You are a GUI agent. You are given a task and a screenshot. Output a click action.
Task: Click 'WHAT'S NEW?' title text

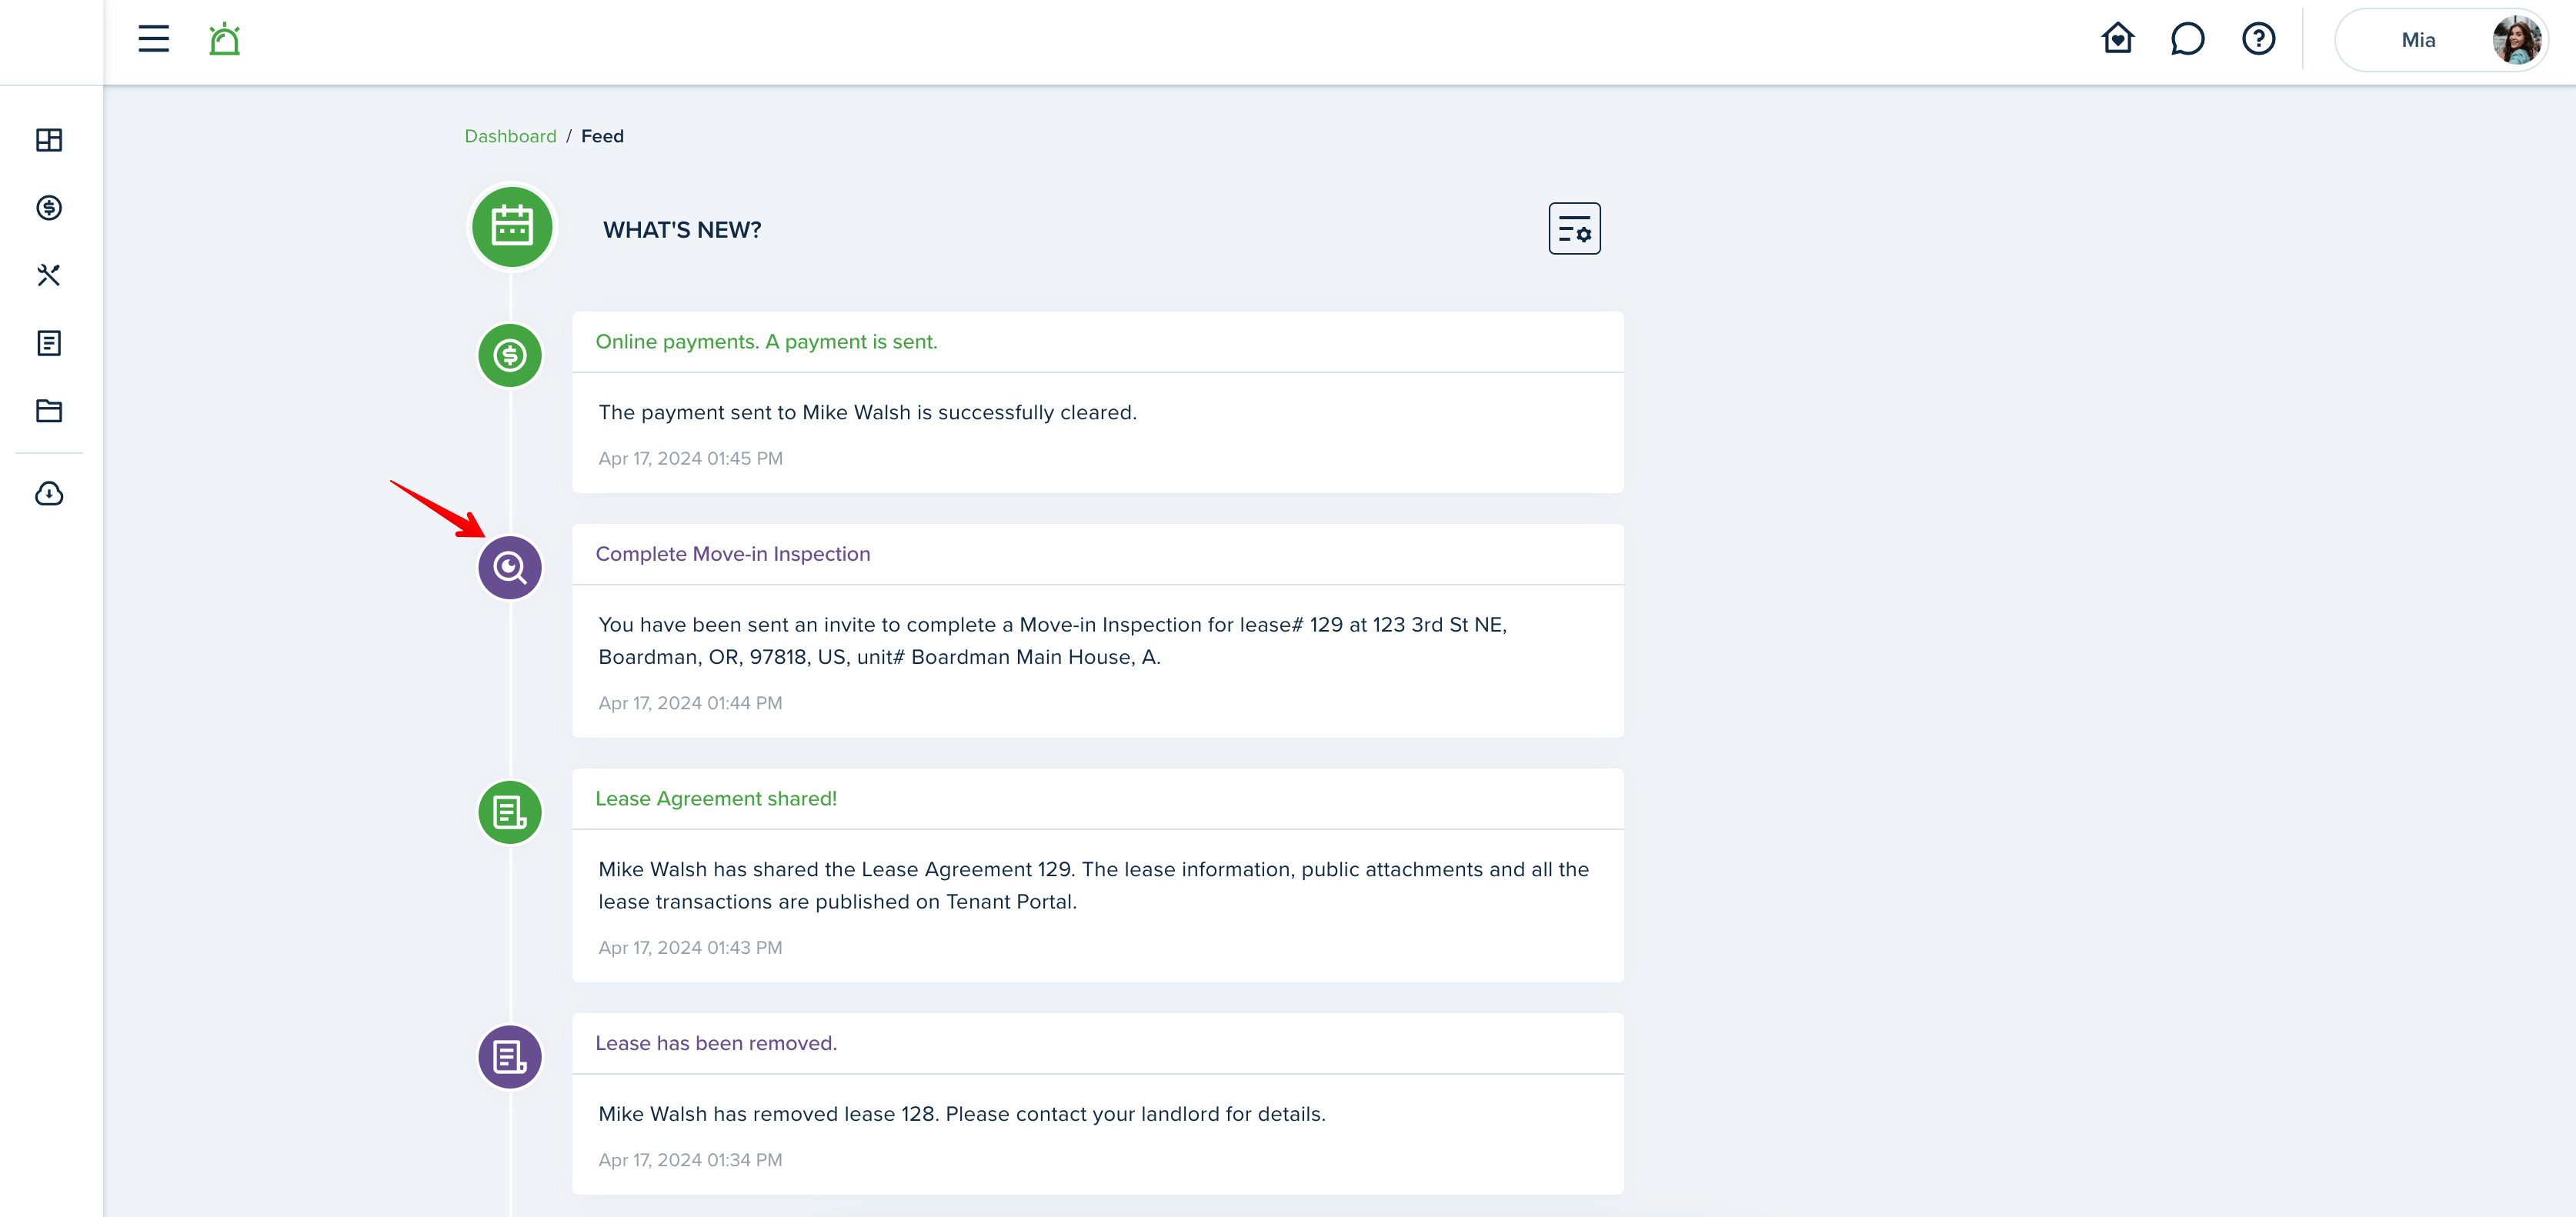click(682, 230)
